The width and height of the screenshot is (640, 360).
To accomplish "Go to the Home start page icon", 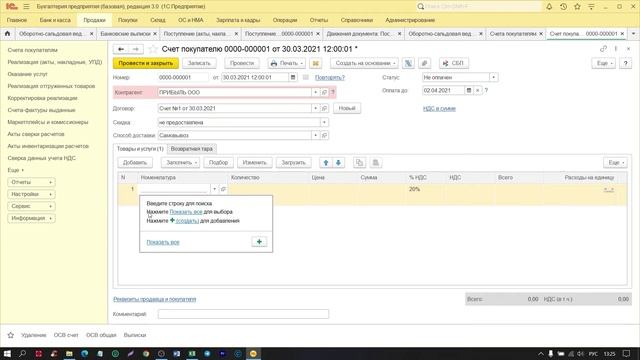I will (7, 34).
